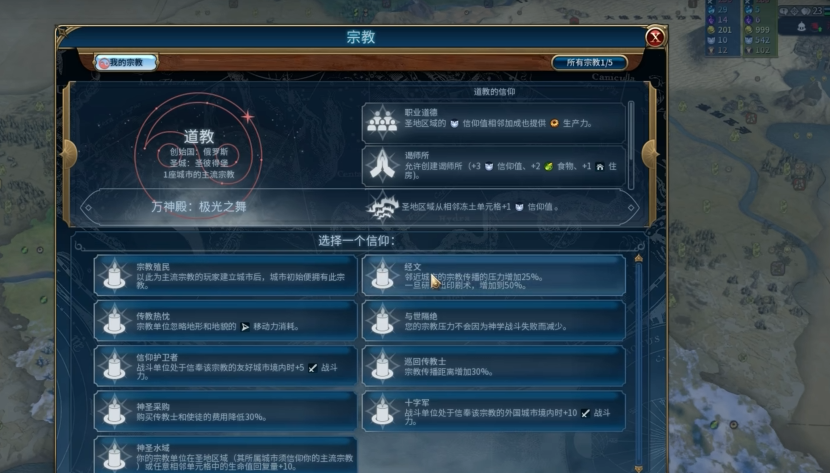
Task: Close the 宗教 window with red X
Action: [x=655, y=37]
